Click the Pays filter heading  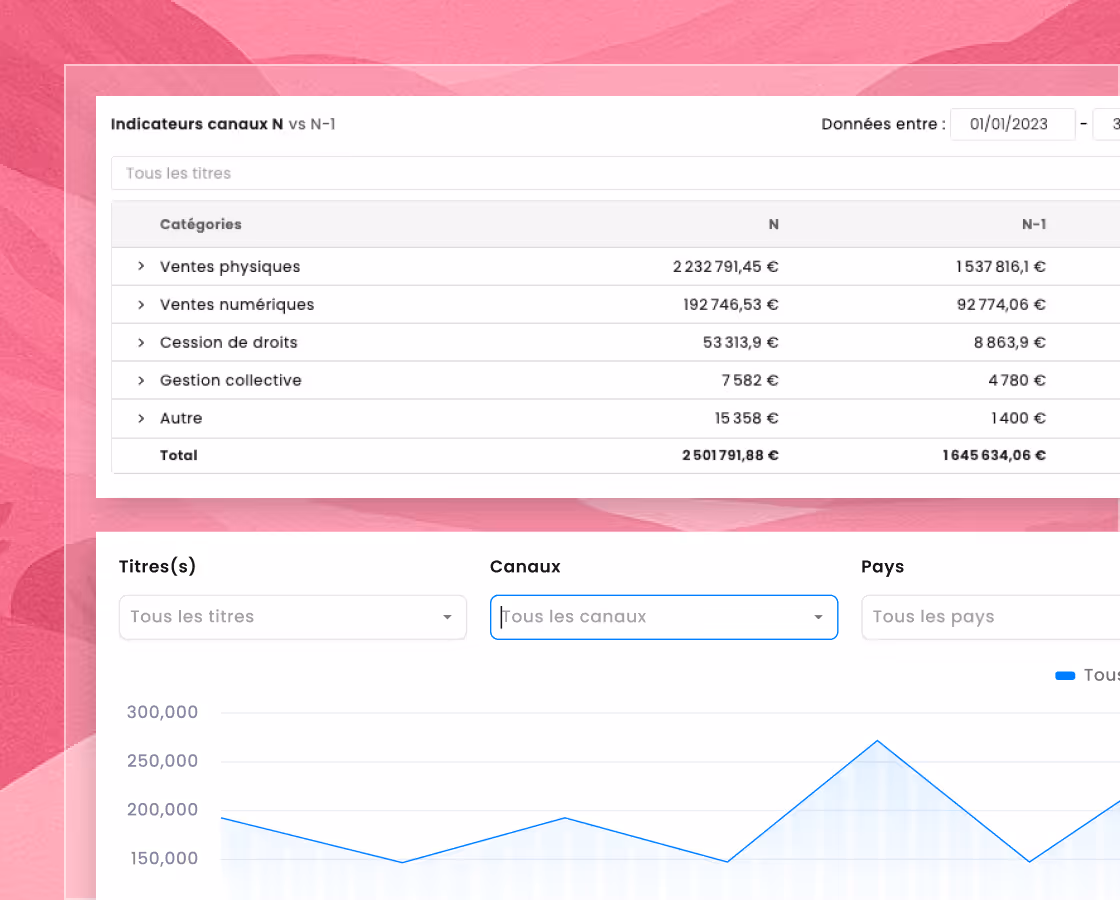882,566
